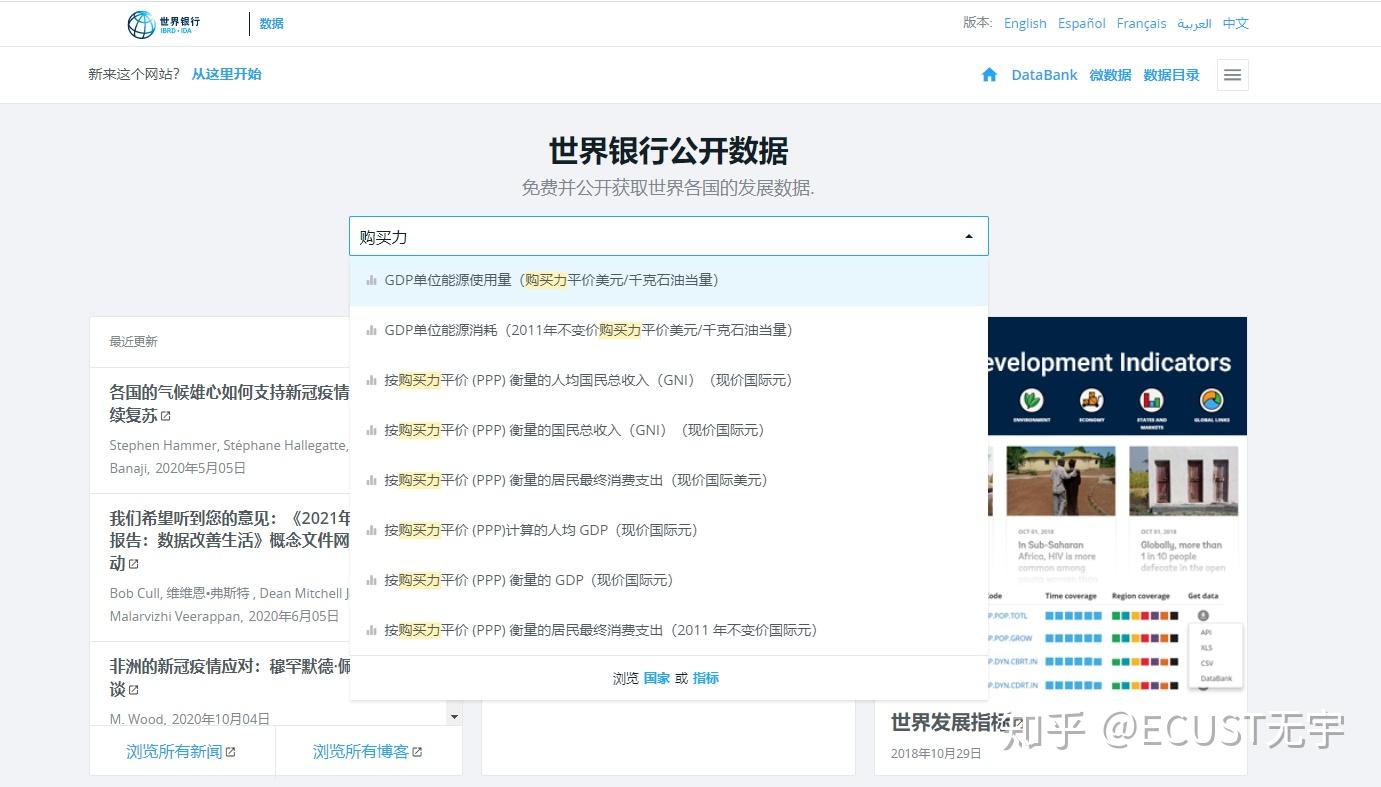Click the States and Markets icon
This screenshot has height=787, width=1381.
[x=1152, y=401]
